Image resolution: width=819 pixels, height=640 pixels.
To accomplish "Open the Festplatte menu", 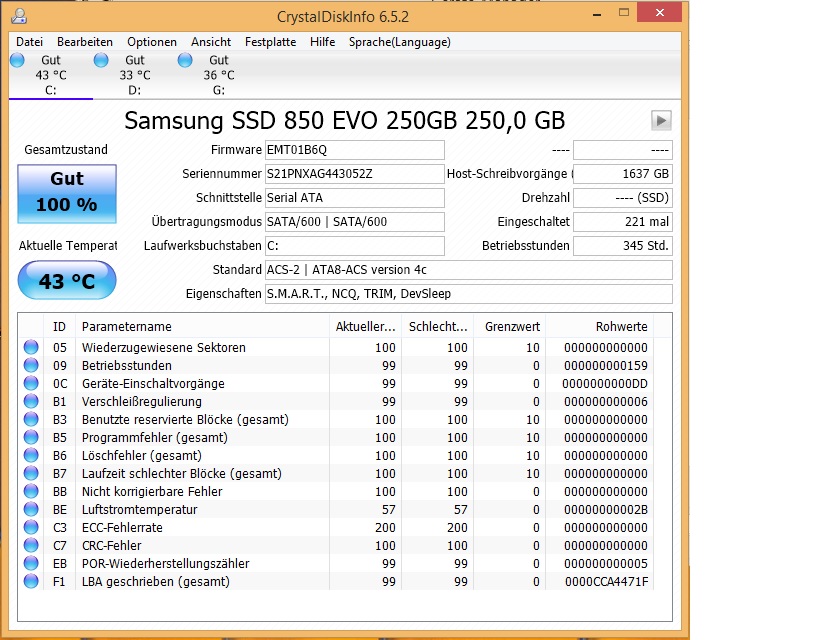I will click(x=270, y=42).
